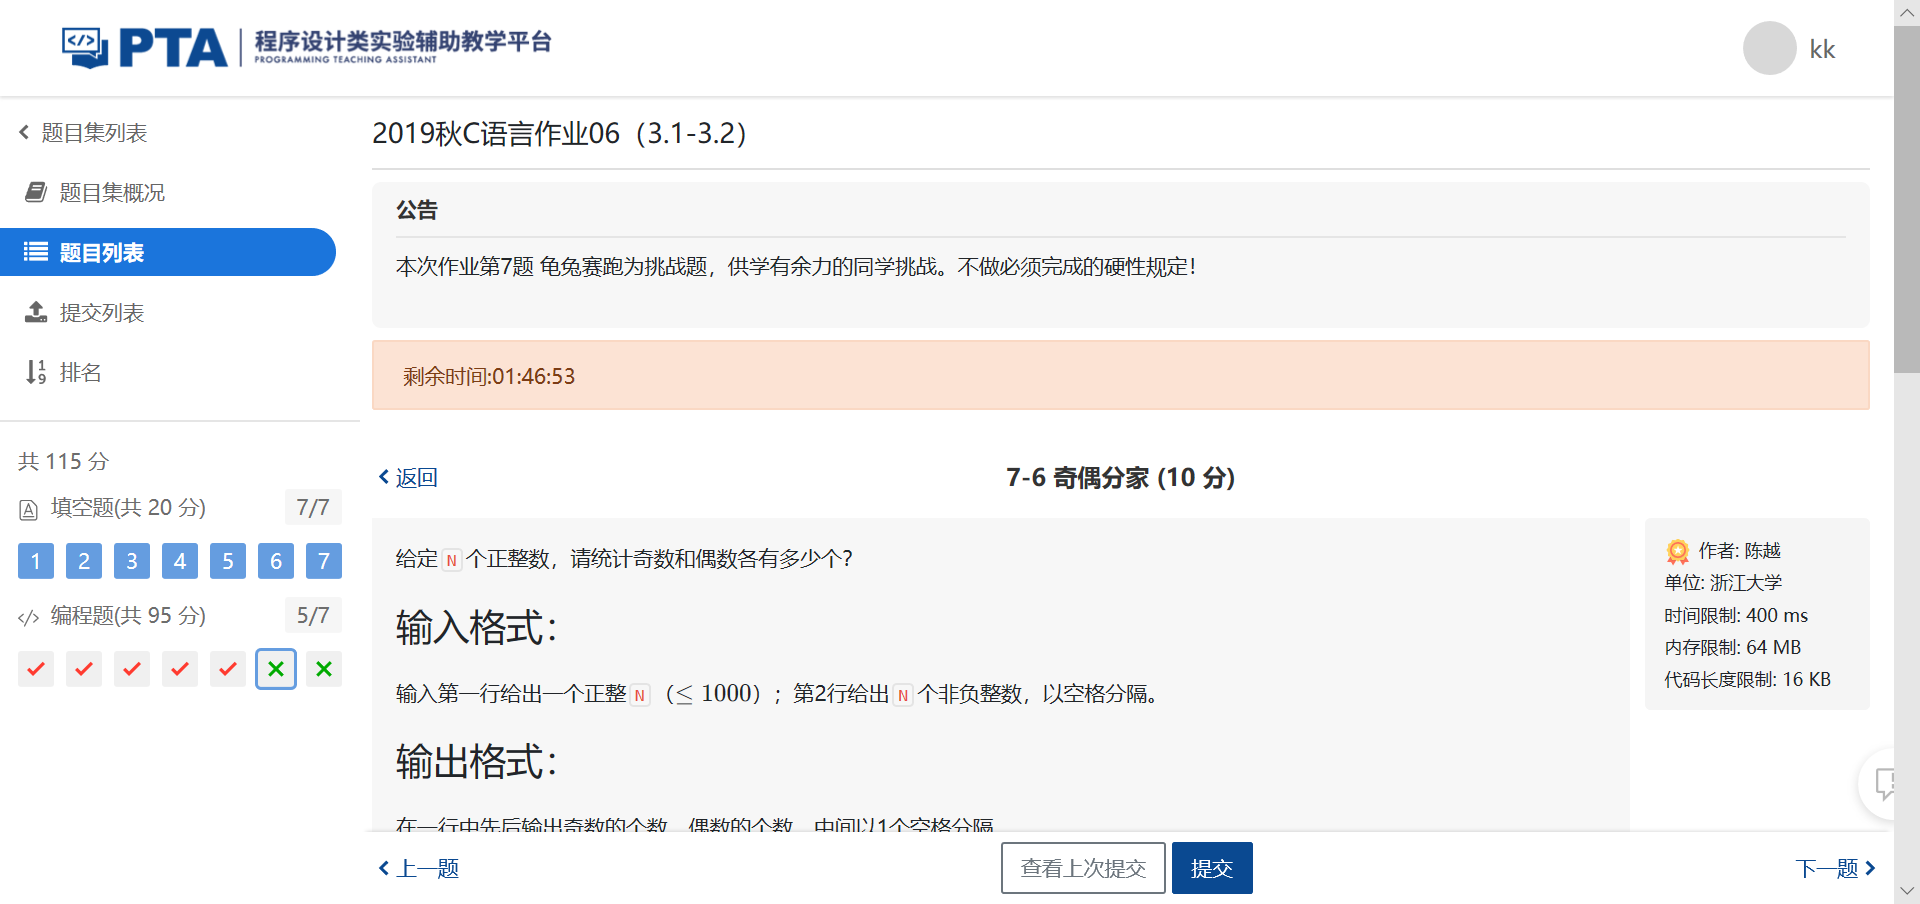Open the 题目集概况 menu item

coord(168,192)
